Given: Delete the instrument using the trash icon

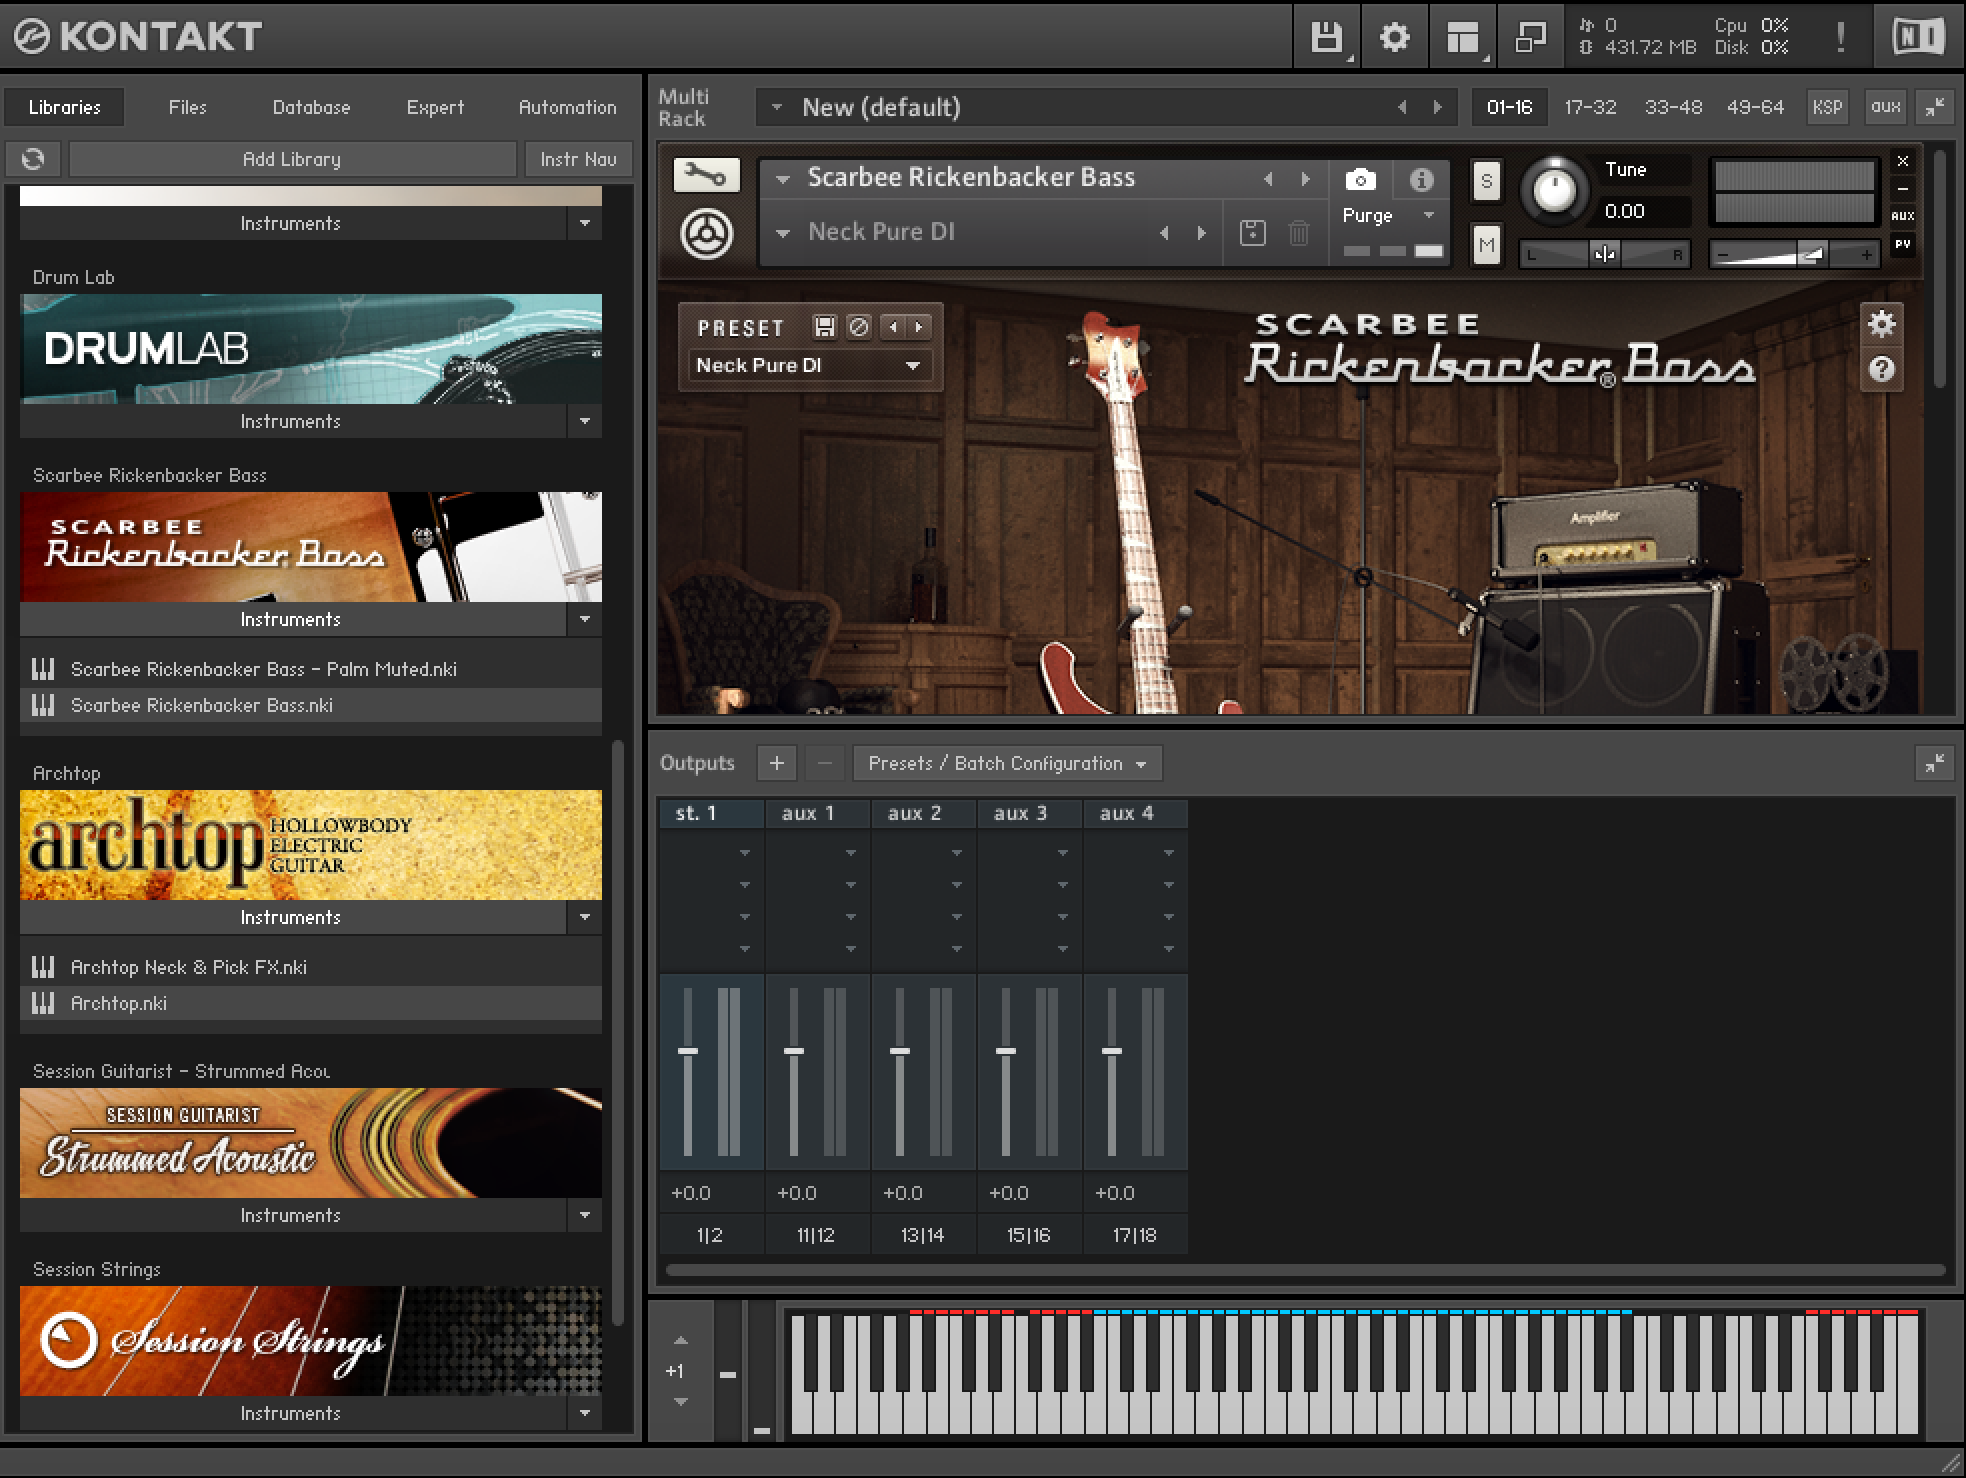Looking at the screenshot, I should pos(1299,231).
